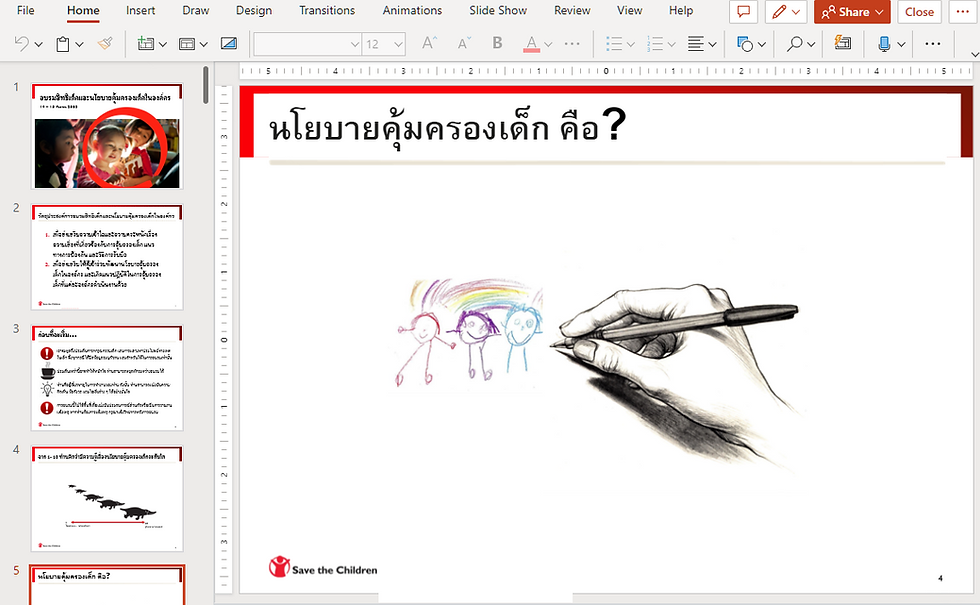Open the File menu

(26, 11)
